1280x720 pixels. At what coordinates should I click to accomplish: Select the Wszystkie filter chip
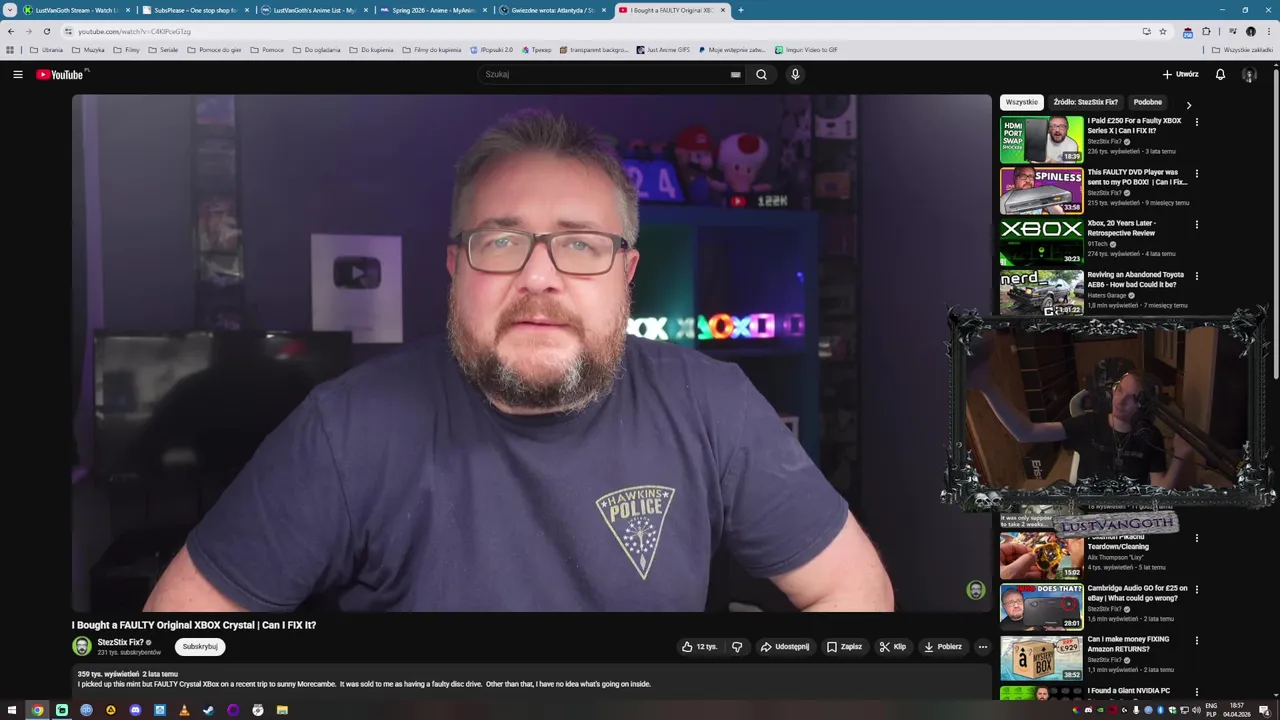click(x=1022, y=102)
